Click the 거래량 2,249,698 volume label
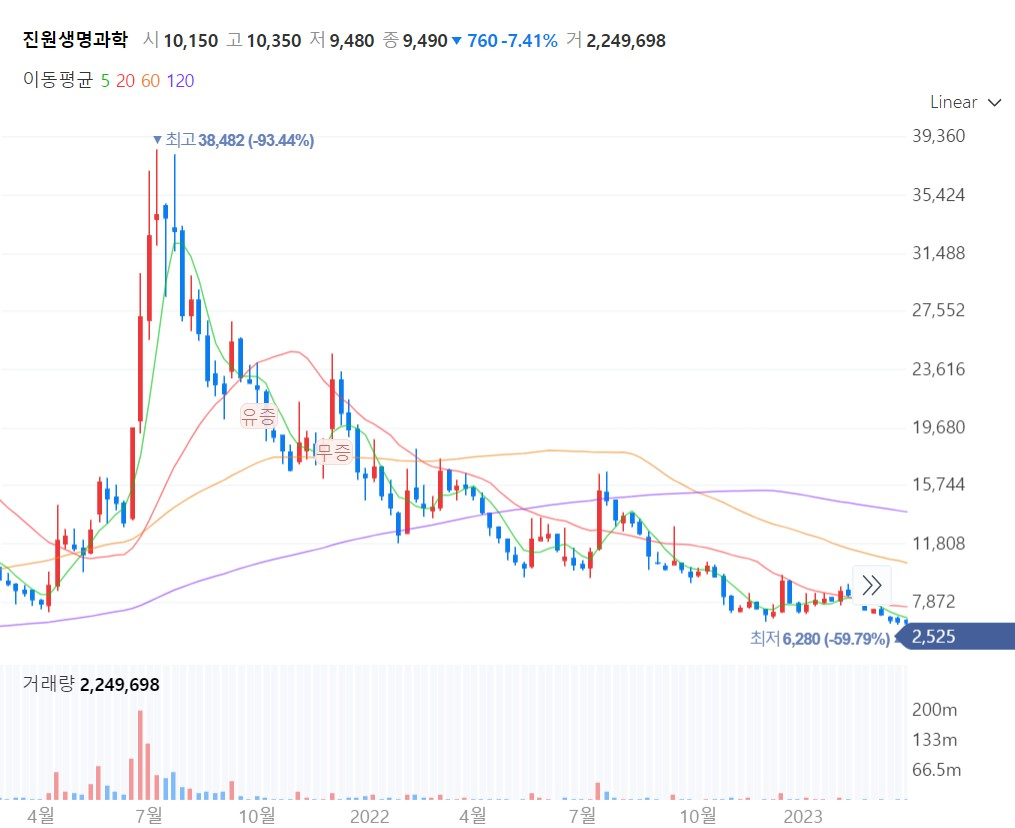This screenshot has width=1015, height=828. click(91, 684)
